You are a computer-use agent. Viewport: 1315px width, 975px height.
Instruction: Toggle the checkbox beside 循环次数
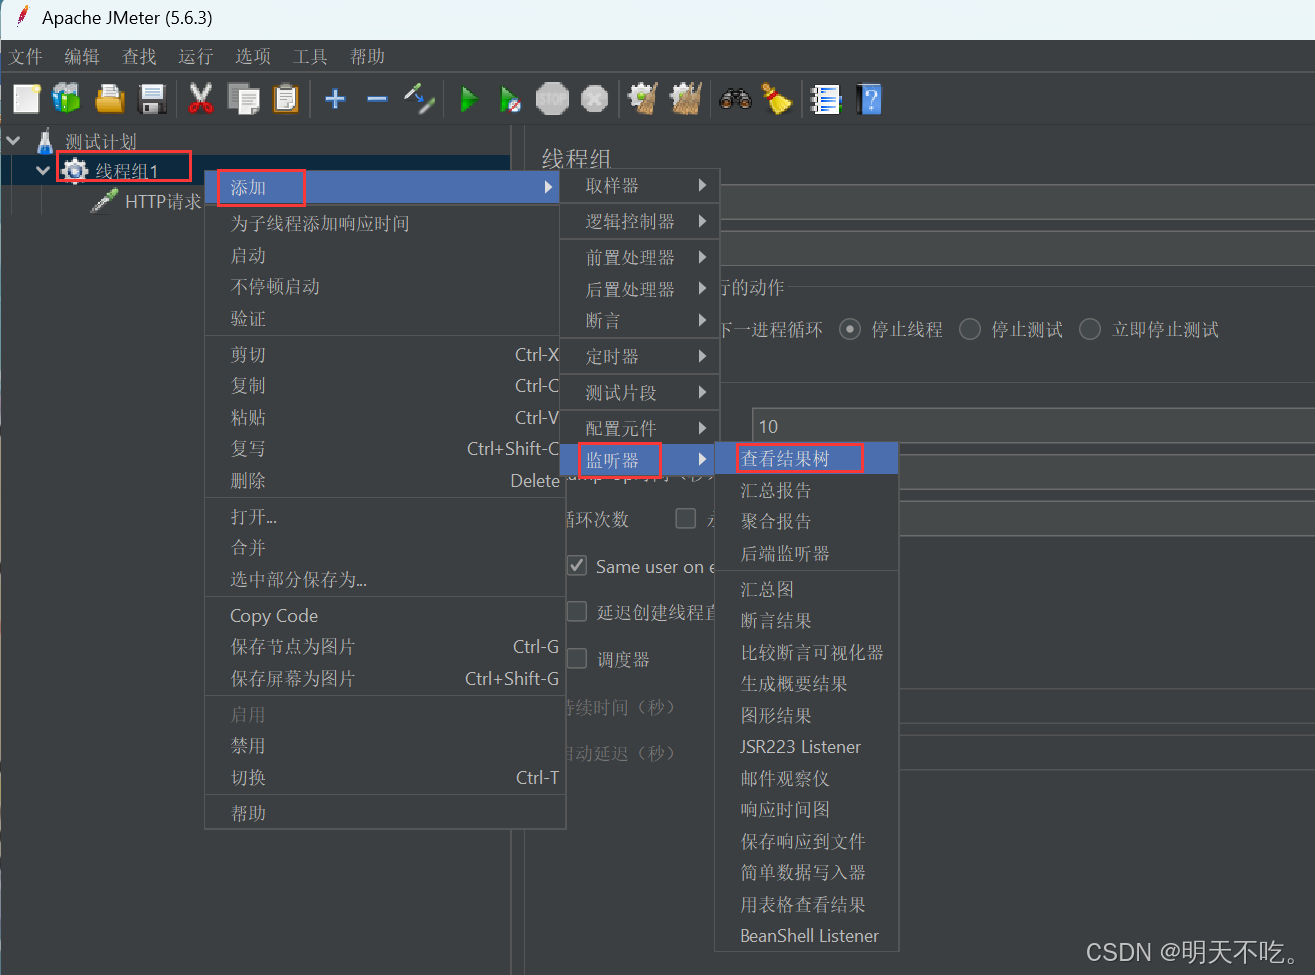(686, 518)
